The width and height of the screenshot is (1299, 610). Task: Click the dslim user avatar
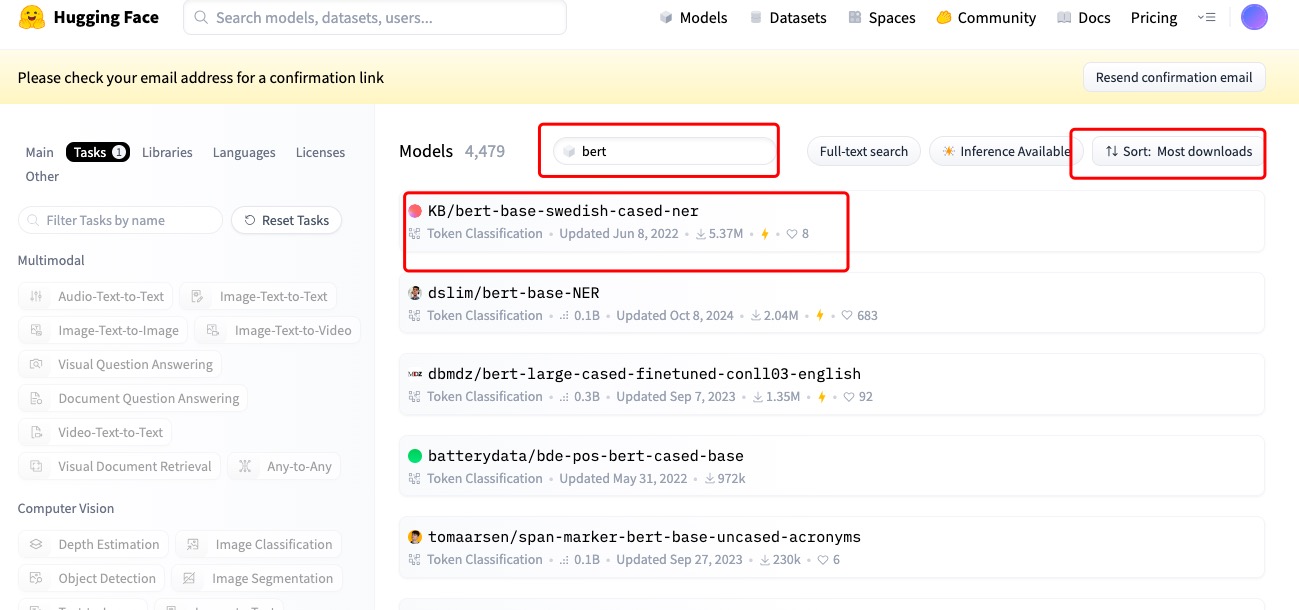pyautogui.click(x=415, y=293)
